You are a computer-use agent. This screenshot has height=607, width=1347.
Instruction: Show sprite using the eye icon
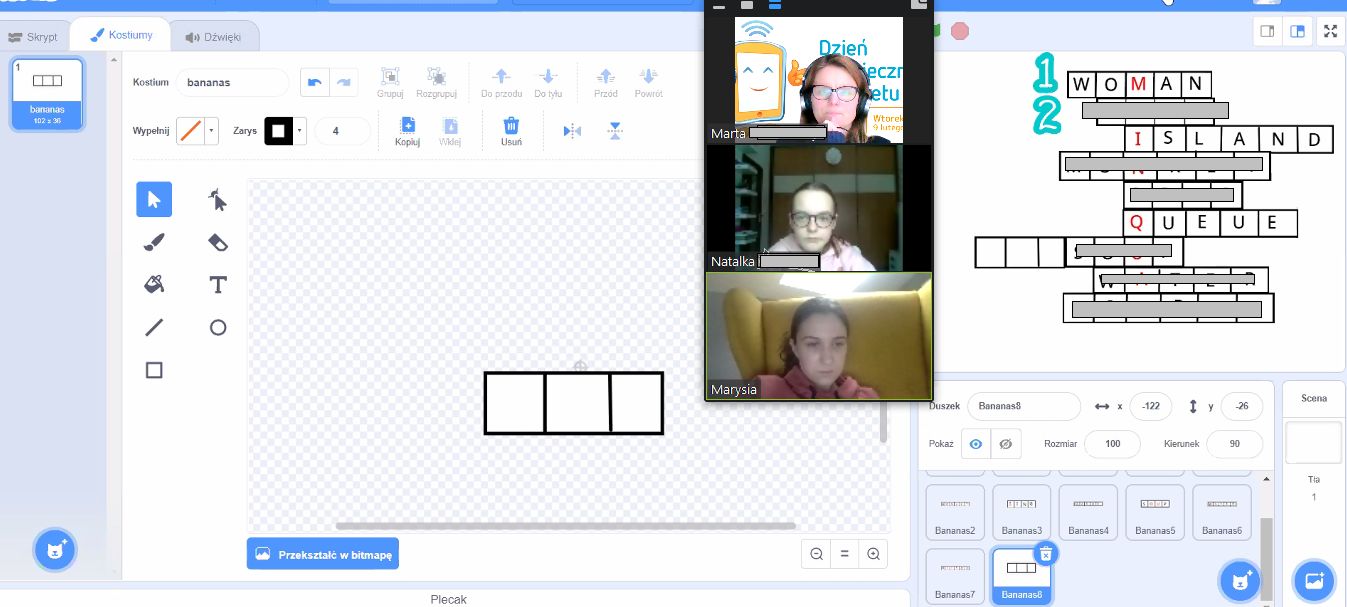pos(975,444)
